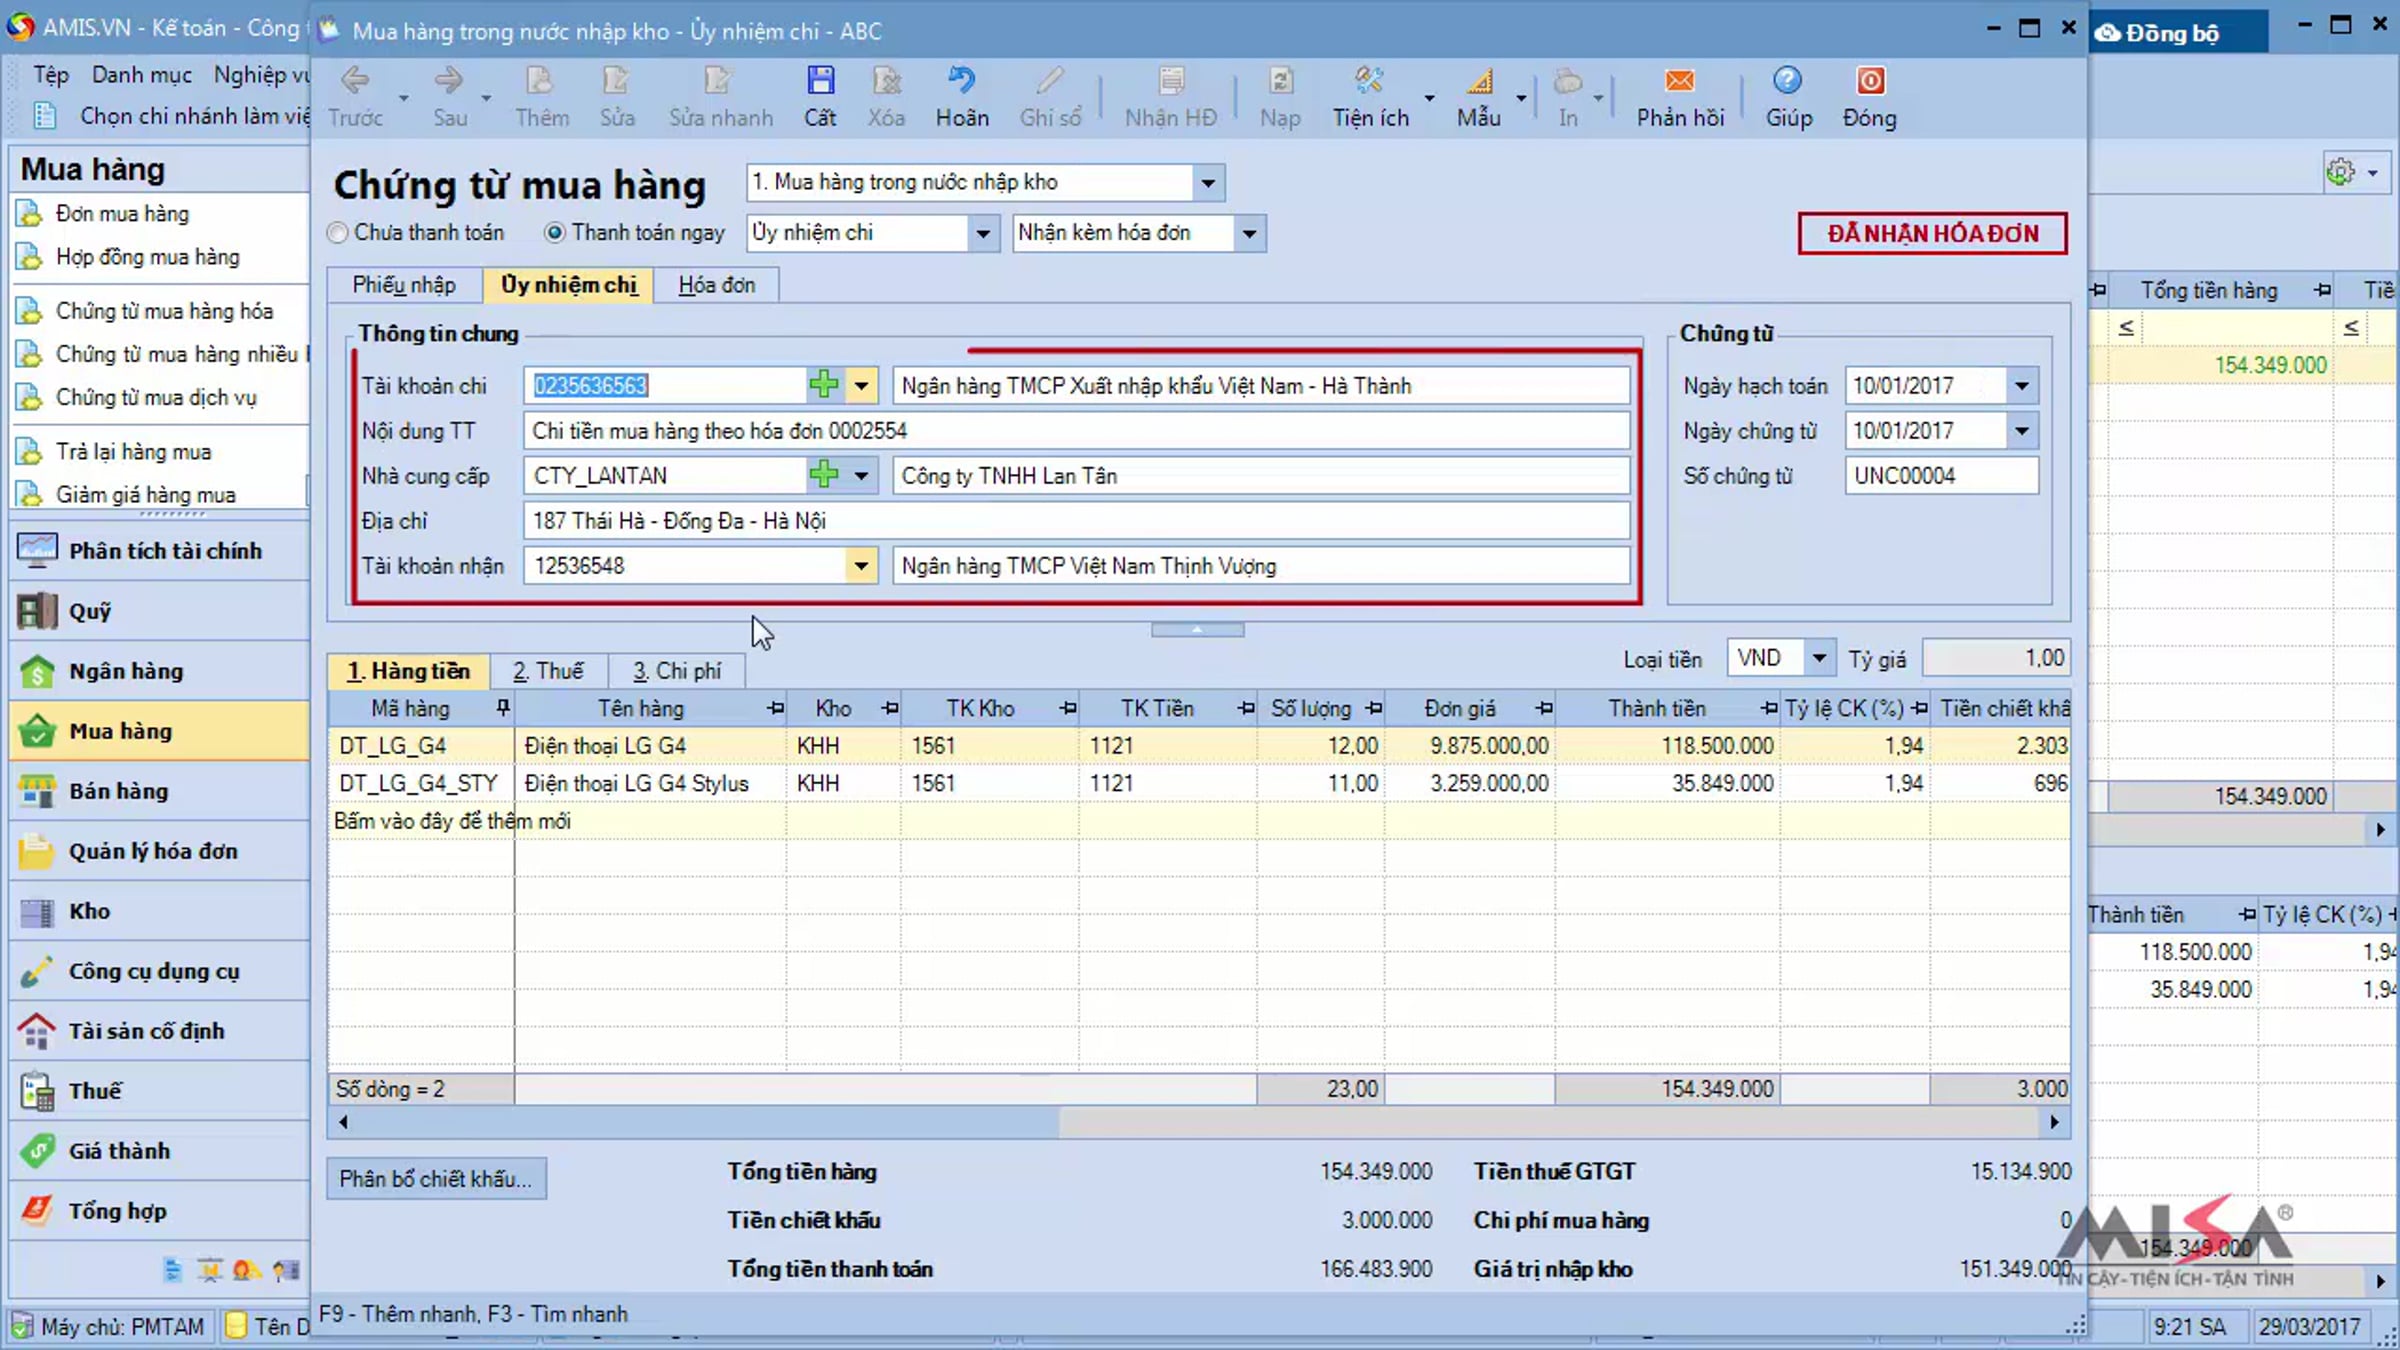
Task: Switch to the Phiếu nhập tab
Action: [404, 285]
